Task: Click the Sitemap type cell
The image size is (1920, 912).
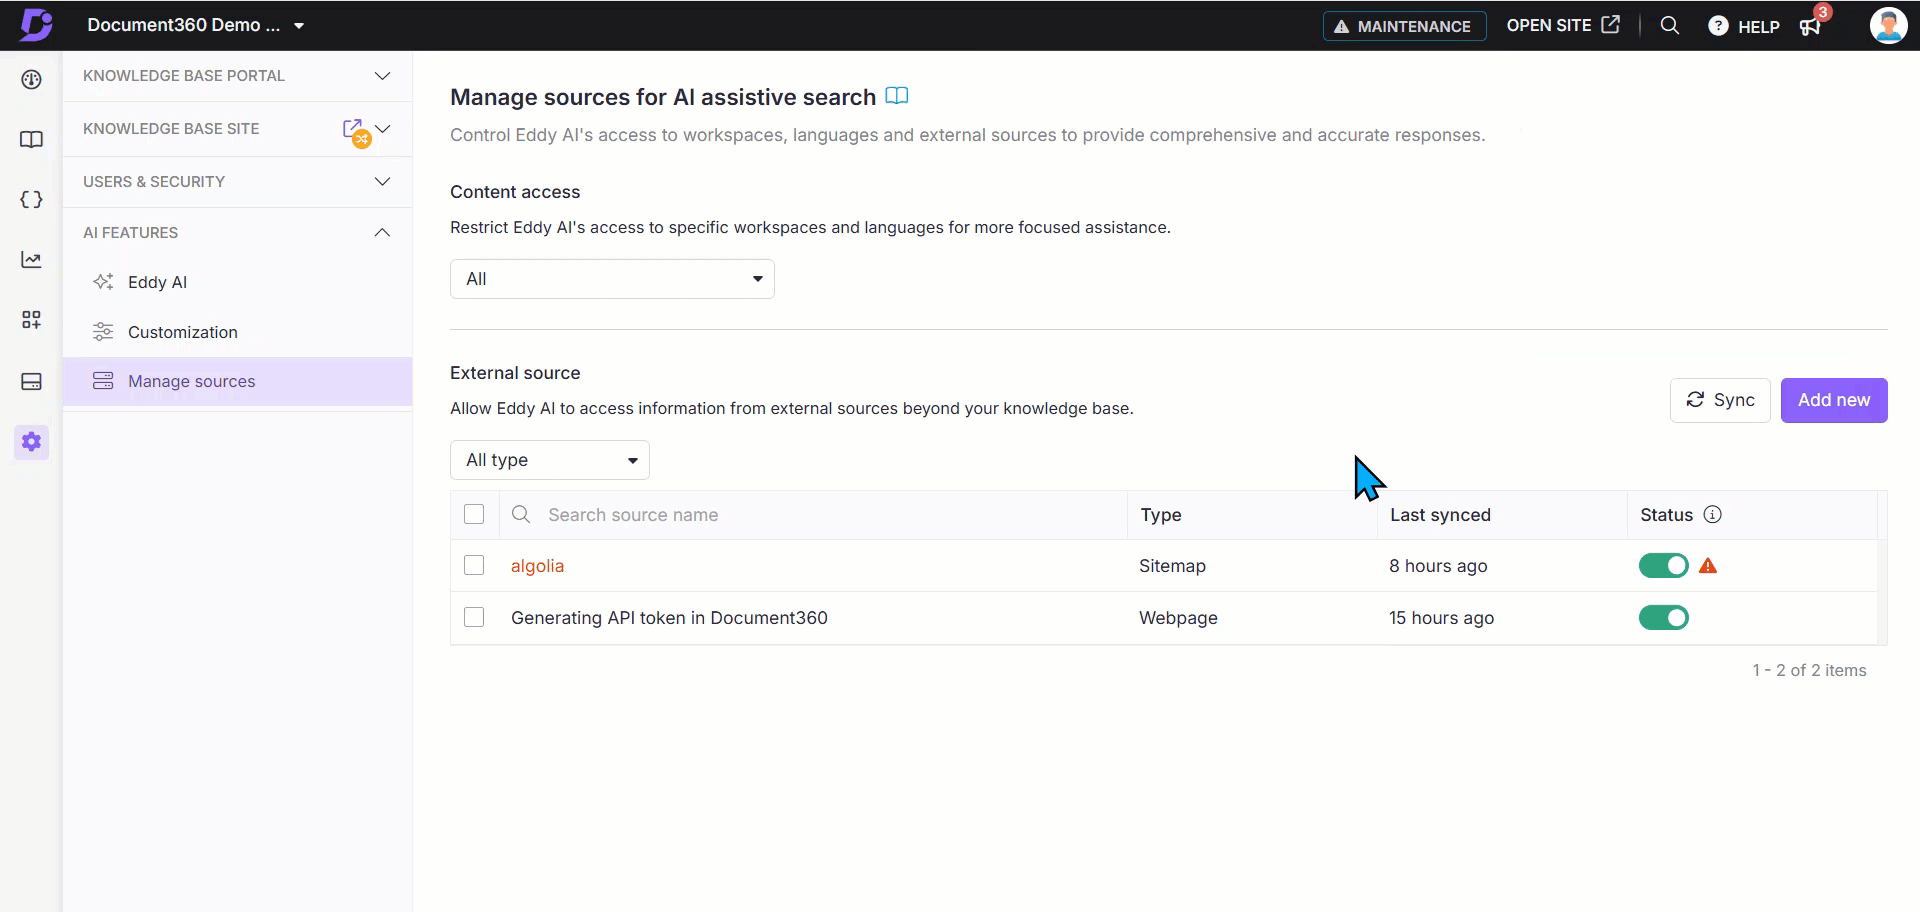Action: (x=1172, y=566)
